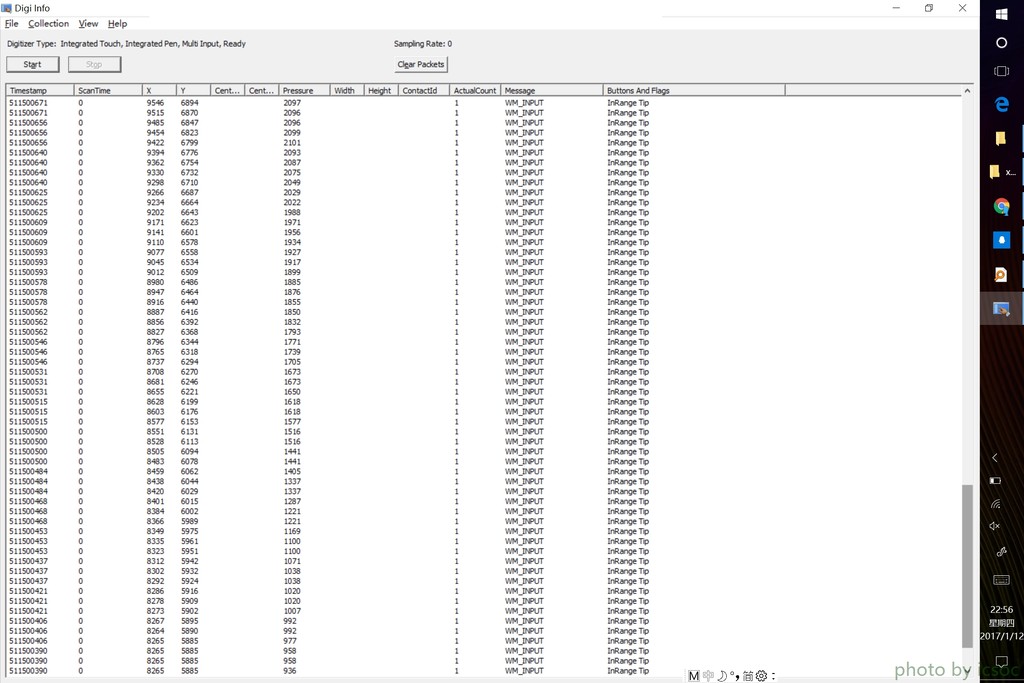The image size is (1024, 683).
Task: Select the pressure value 1793
Action: click(292, 332)
